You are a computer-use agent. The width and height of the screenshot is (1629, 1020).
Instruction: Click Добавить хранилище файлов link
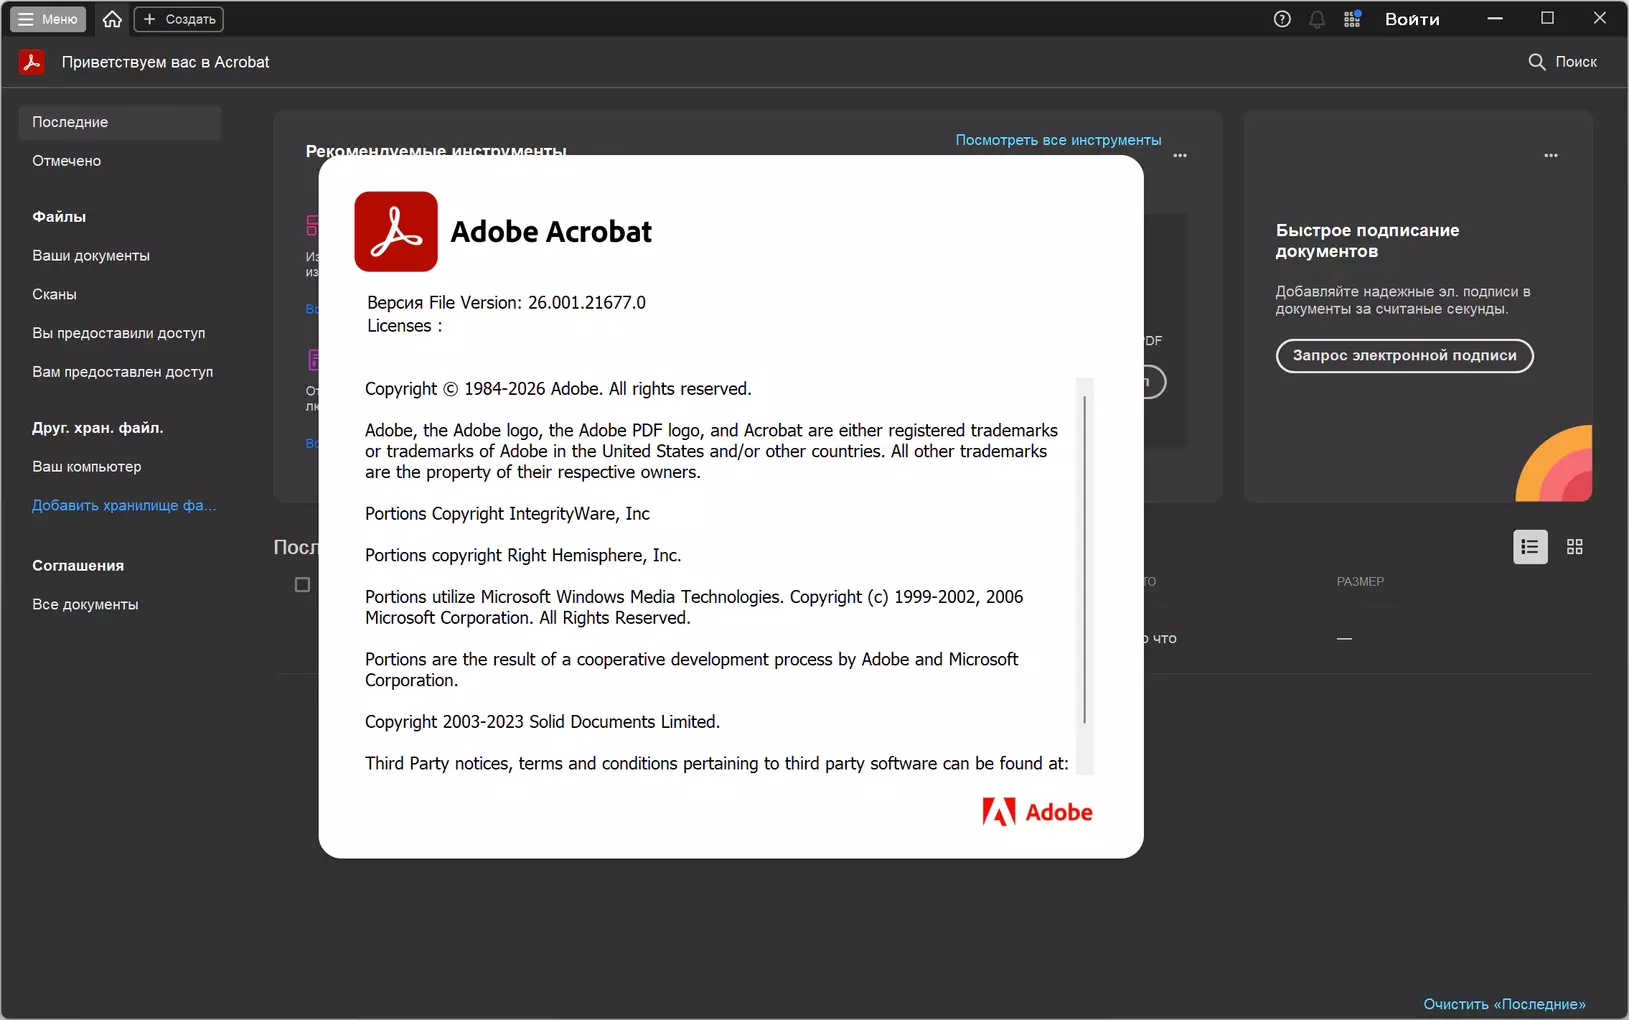point(124,506)
